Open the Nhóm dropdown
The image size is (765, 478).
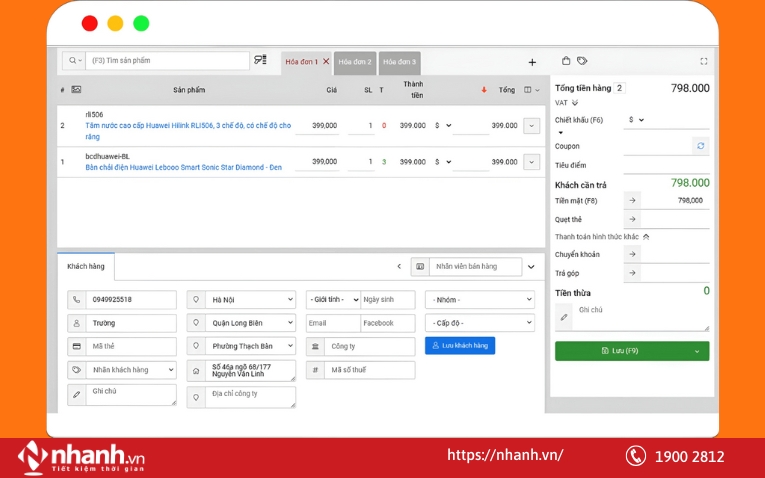point(480,299)
